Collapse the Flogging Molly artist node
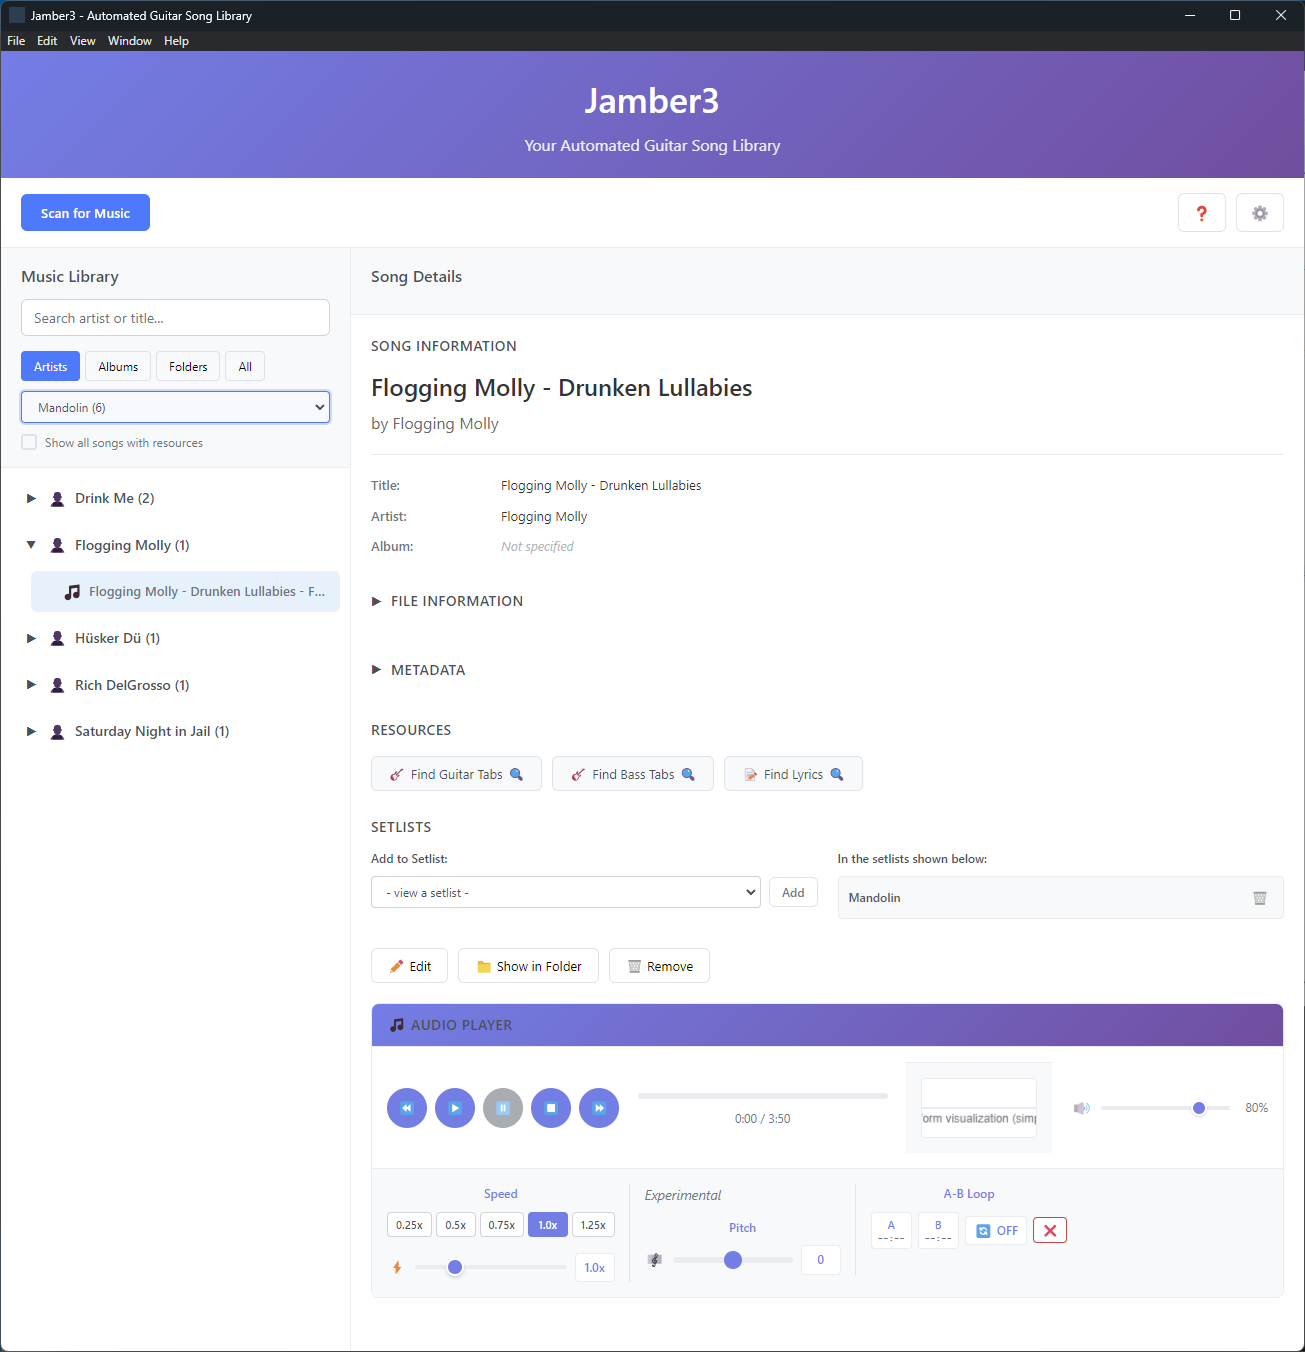 31,545
